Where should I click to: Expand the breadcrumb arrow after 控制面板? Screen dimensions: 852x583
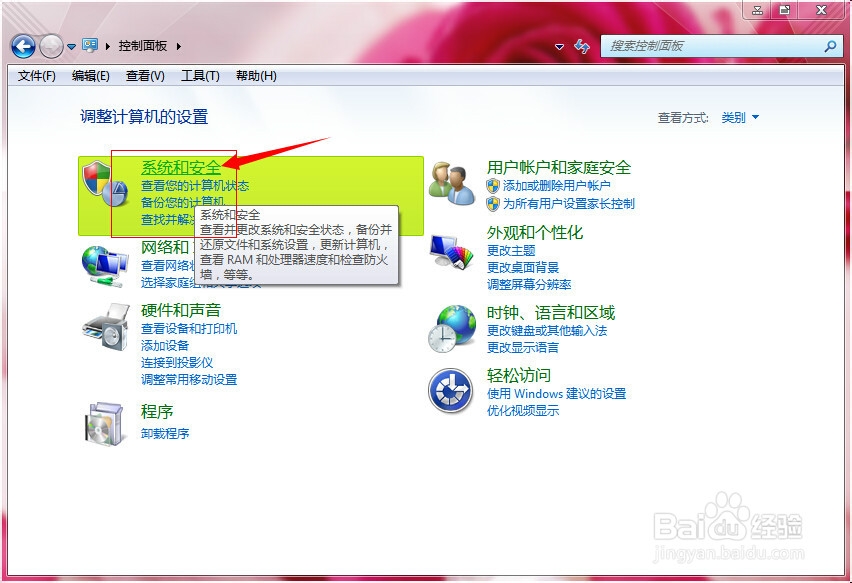178,47
